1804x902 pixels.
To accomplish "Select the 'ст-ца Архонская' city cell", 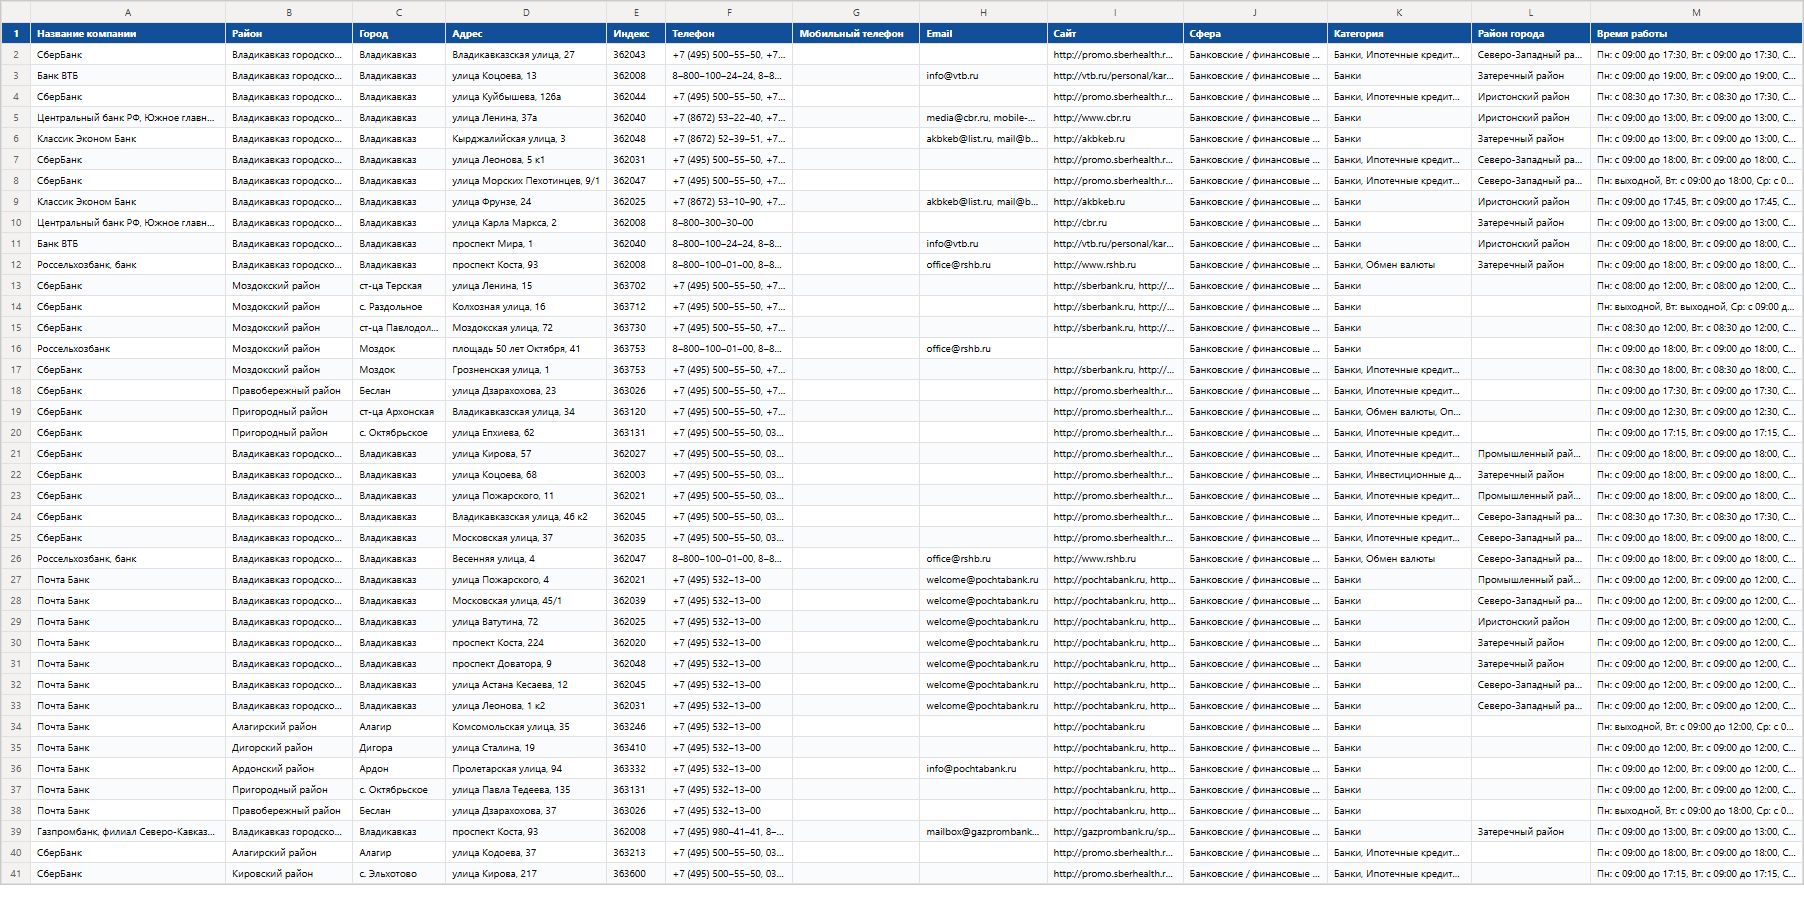I will (x=399, y=412).
